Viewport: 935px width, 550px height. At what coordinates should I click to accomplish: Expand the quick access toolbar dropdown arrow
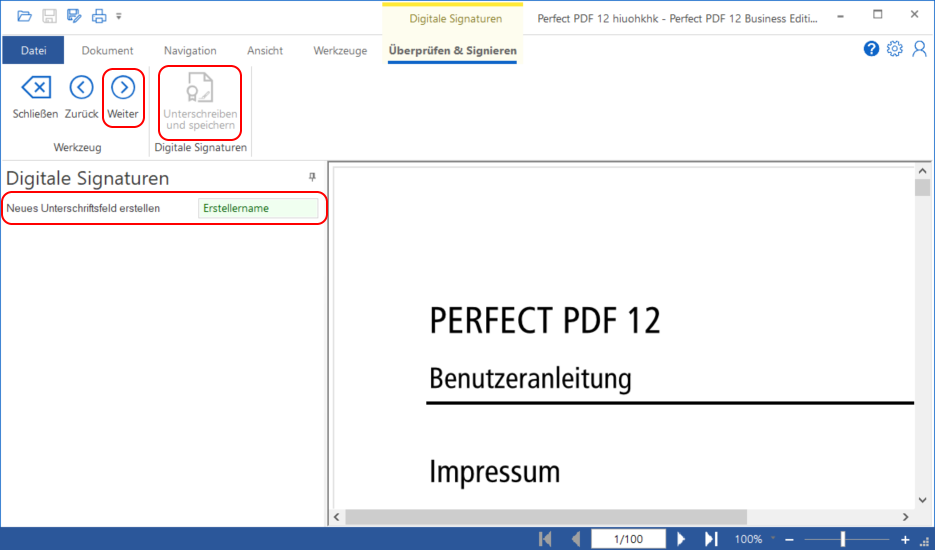coord(119,17)
